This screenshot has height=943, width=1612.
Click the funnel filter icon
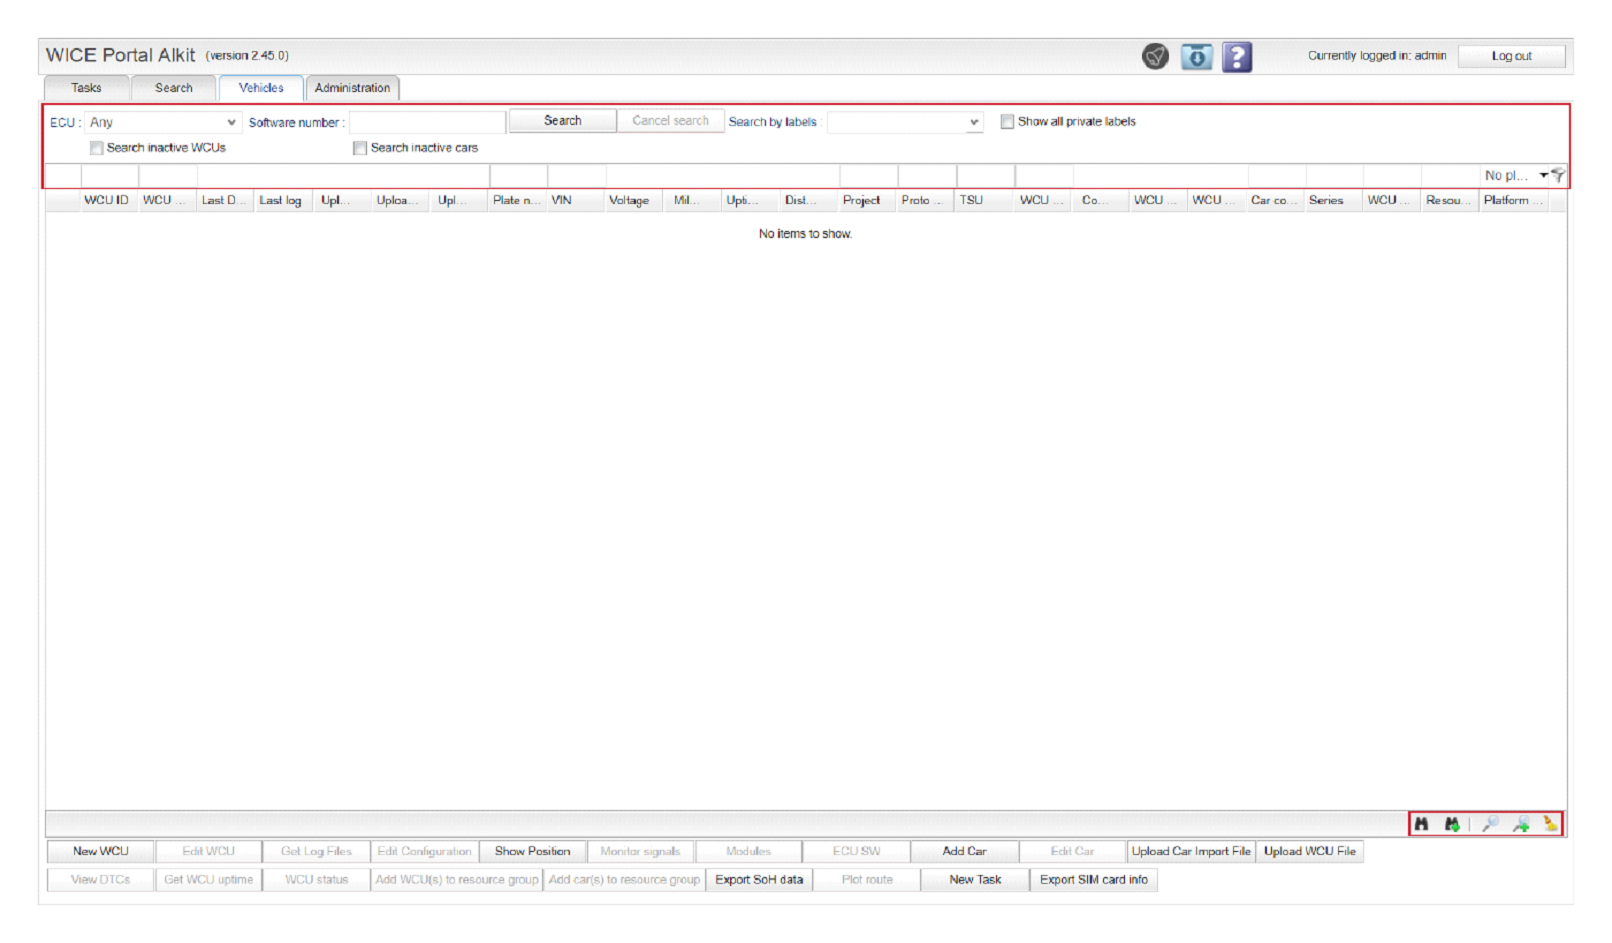coord(1558,175)
